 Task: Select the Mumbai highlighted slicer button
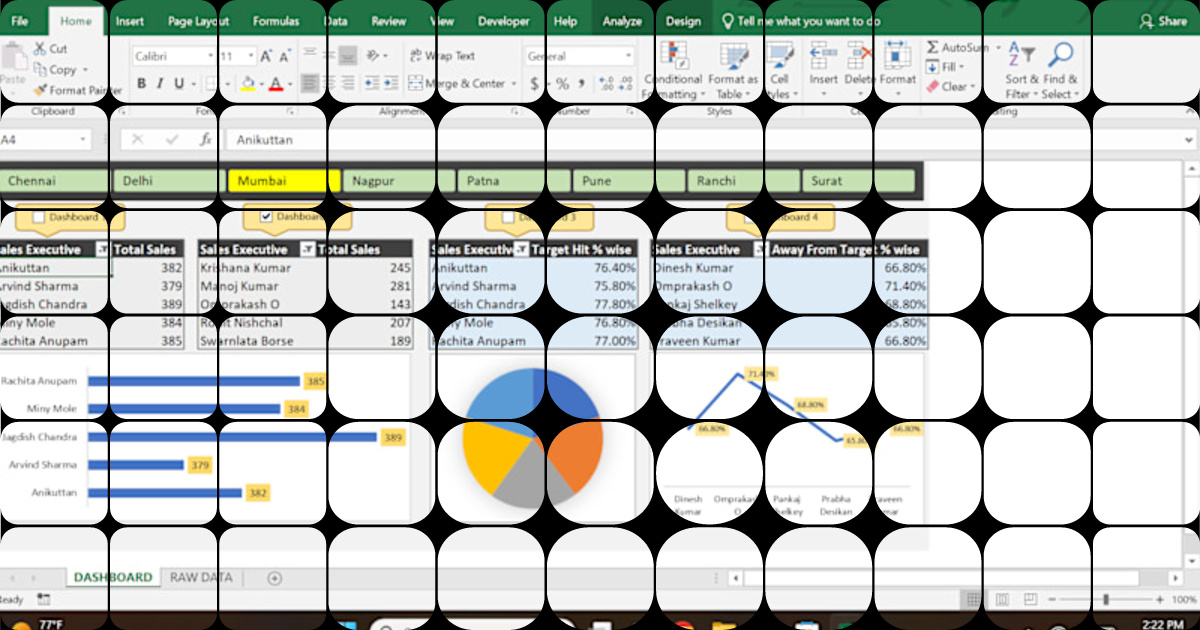coord(283,181)
